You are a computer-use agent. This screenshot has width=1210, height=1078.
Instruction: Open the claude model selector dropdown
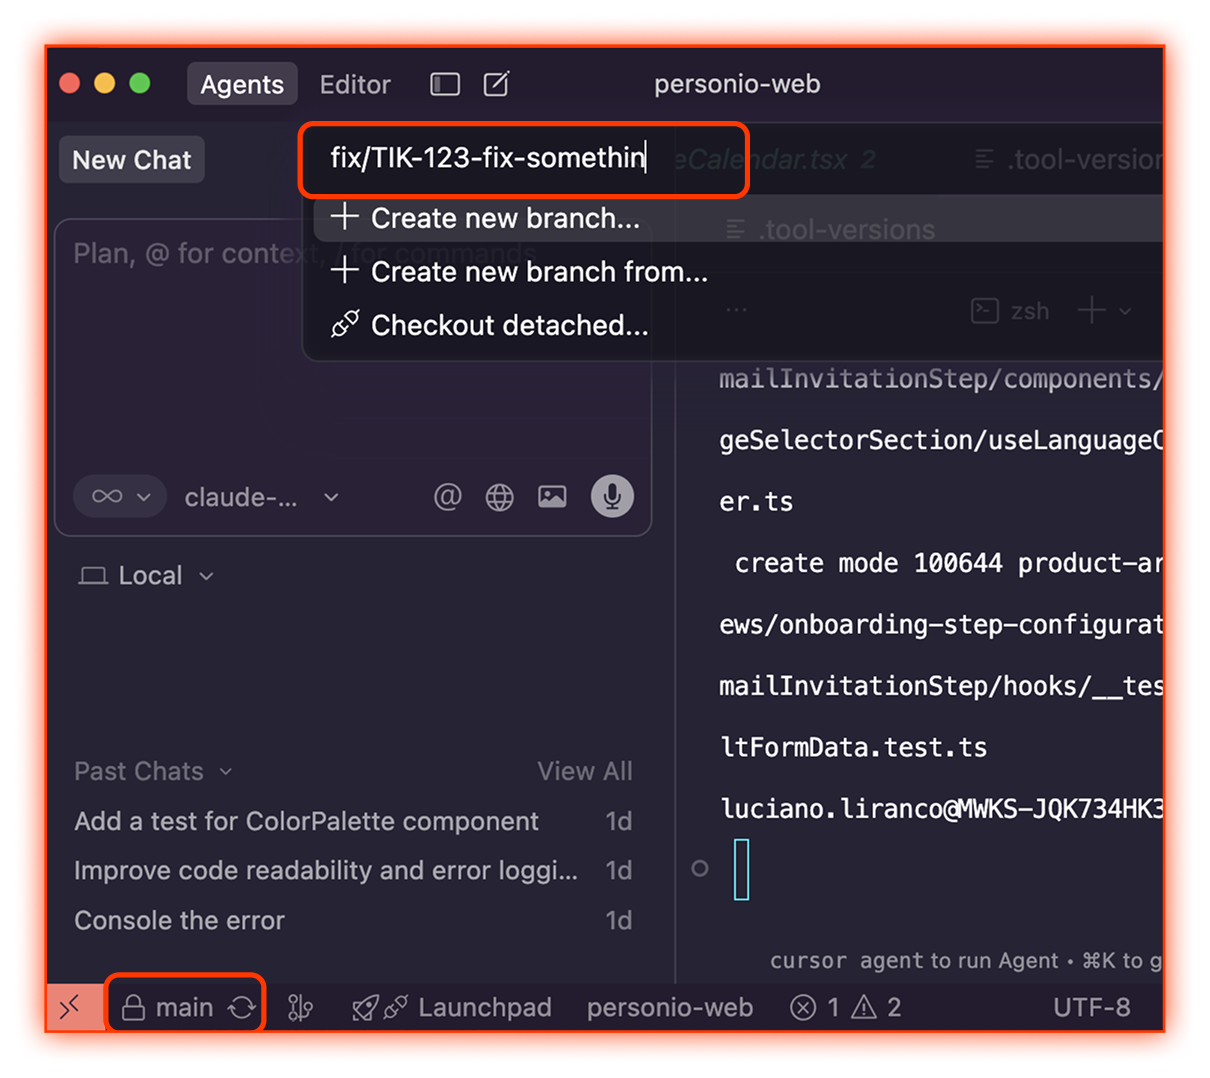[260, 497]
